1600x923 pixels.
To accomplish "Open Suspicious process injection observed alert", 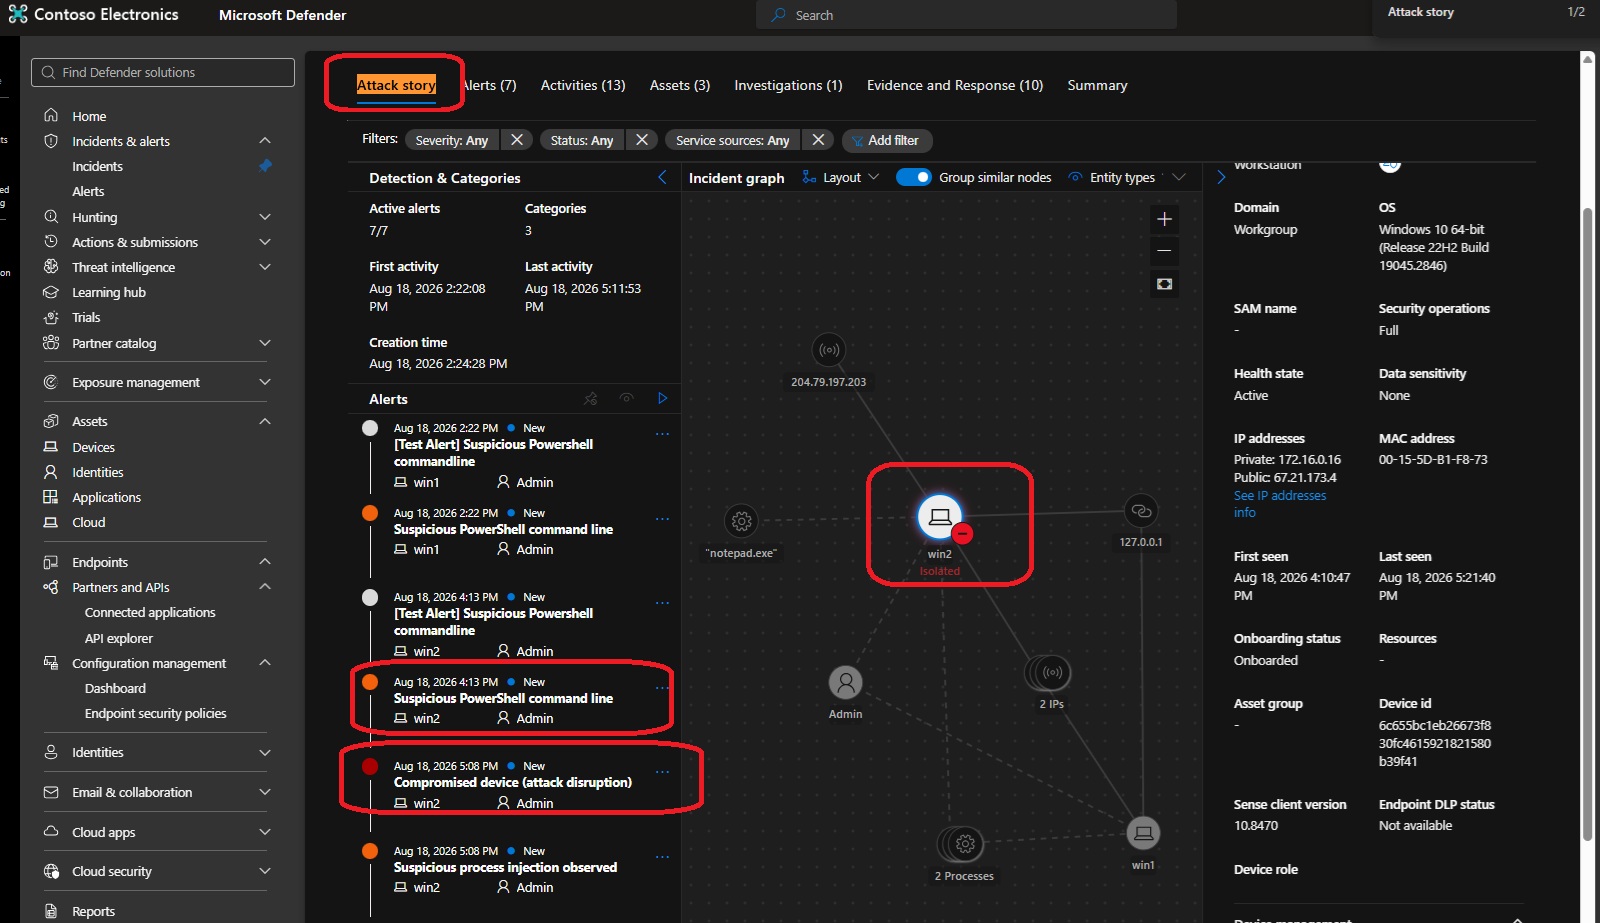I will 505,867.
